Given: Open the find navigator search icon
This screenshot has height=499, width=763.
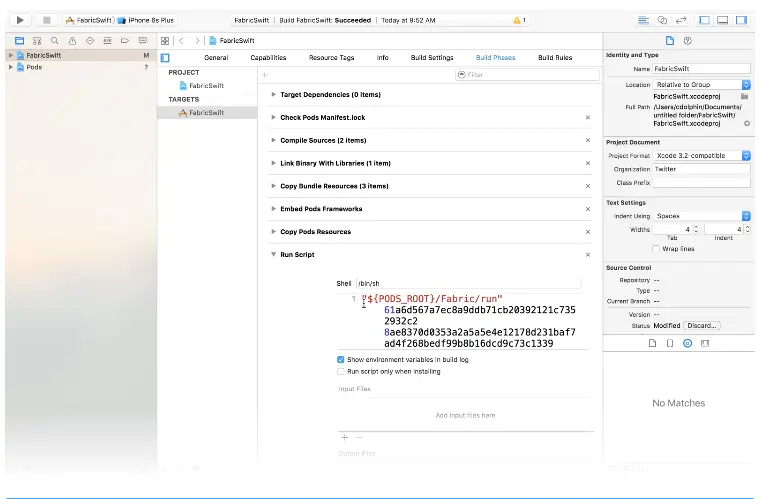Looking at the screenshot, I should (x=54, y=41).
